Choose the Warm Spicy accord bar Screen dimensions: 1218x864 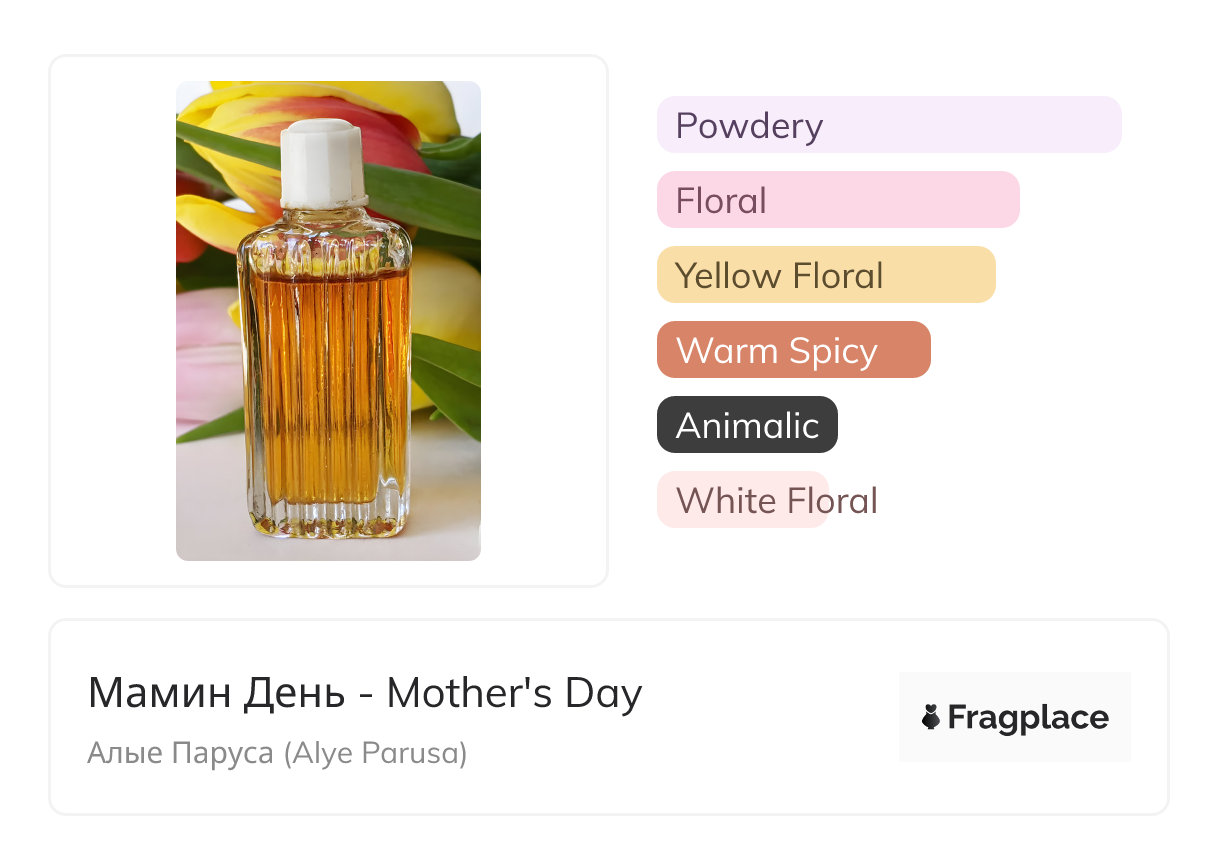(x=793, y=350)
